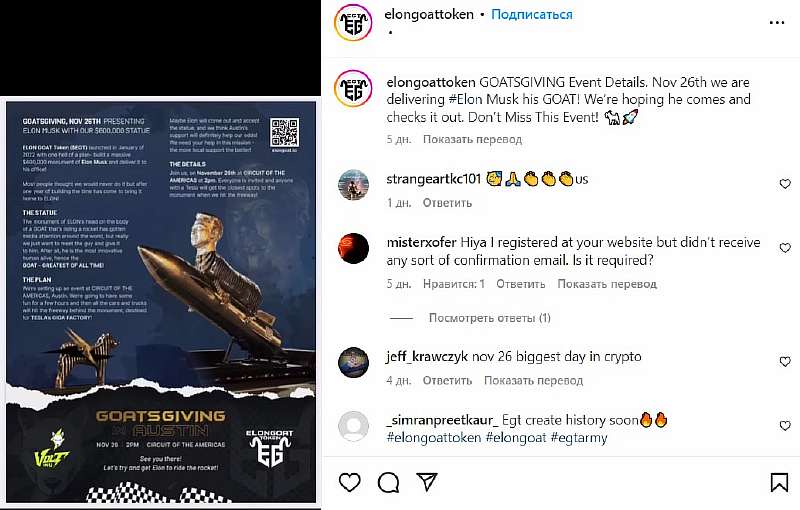View likes count on misterxofer's comment
The width and height of the screenshot is (800, 510).
[x=454, y=284]
